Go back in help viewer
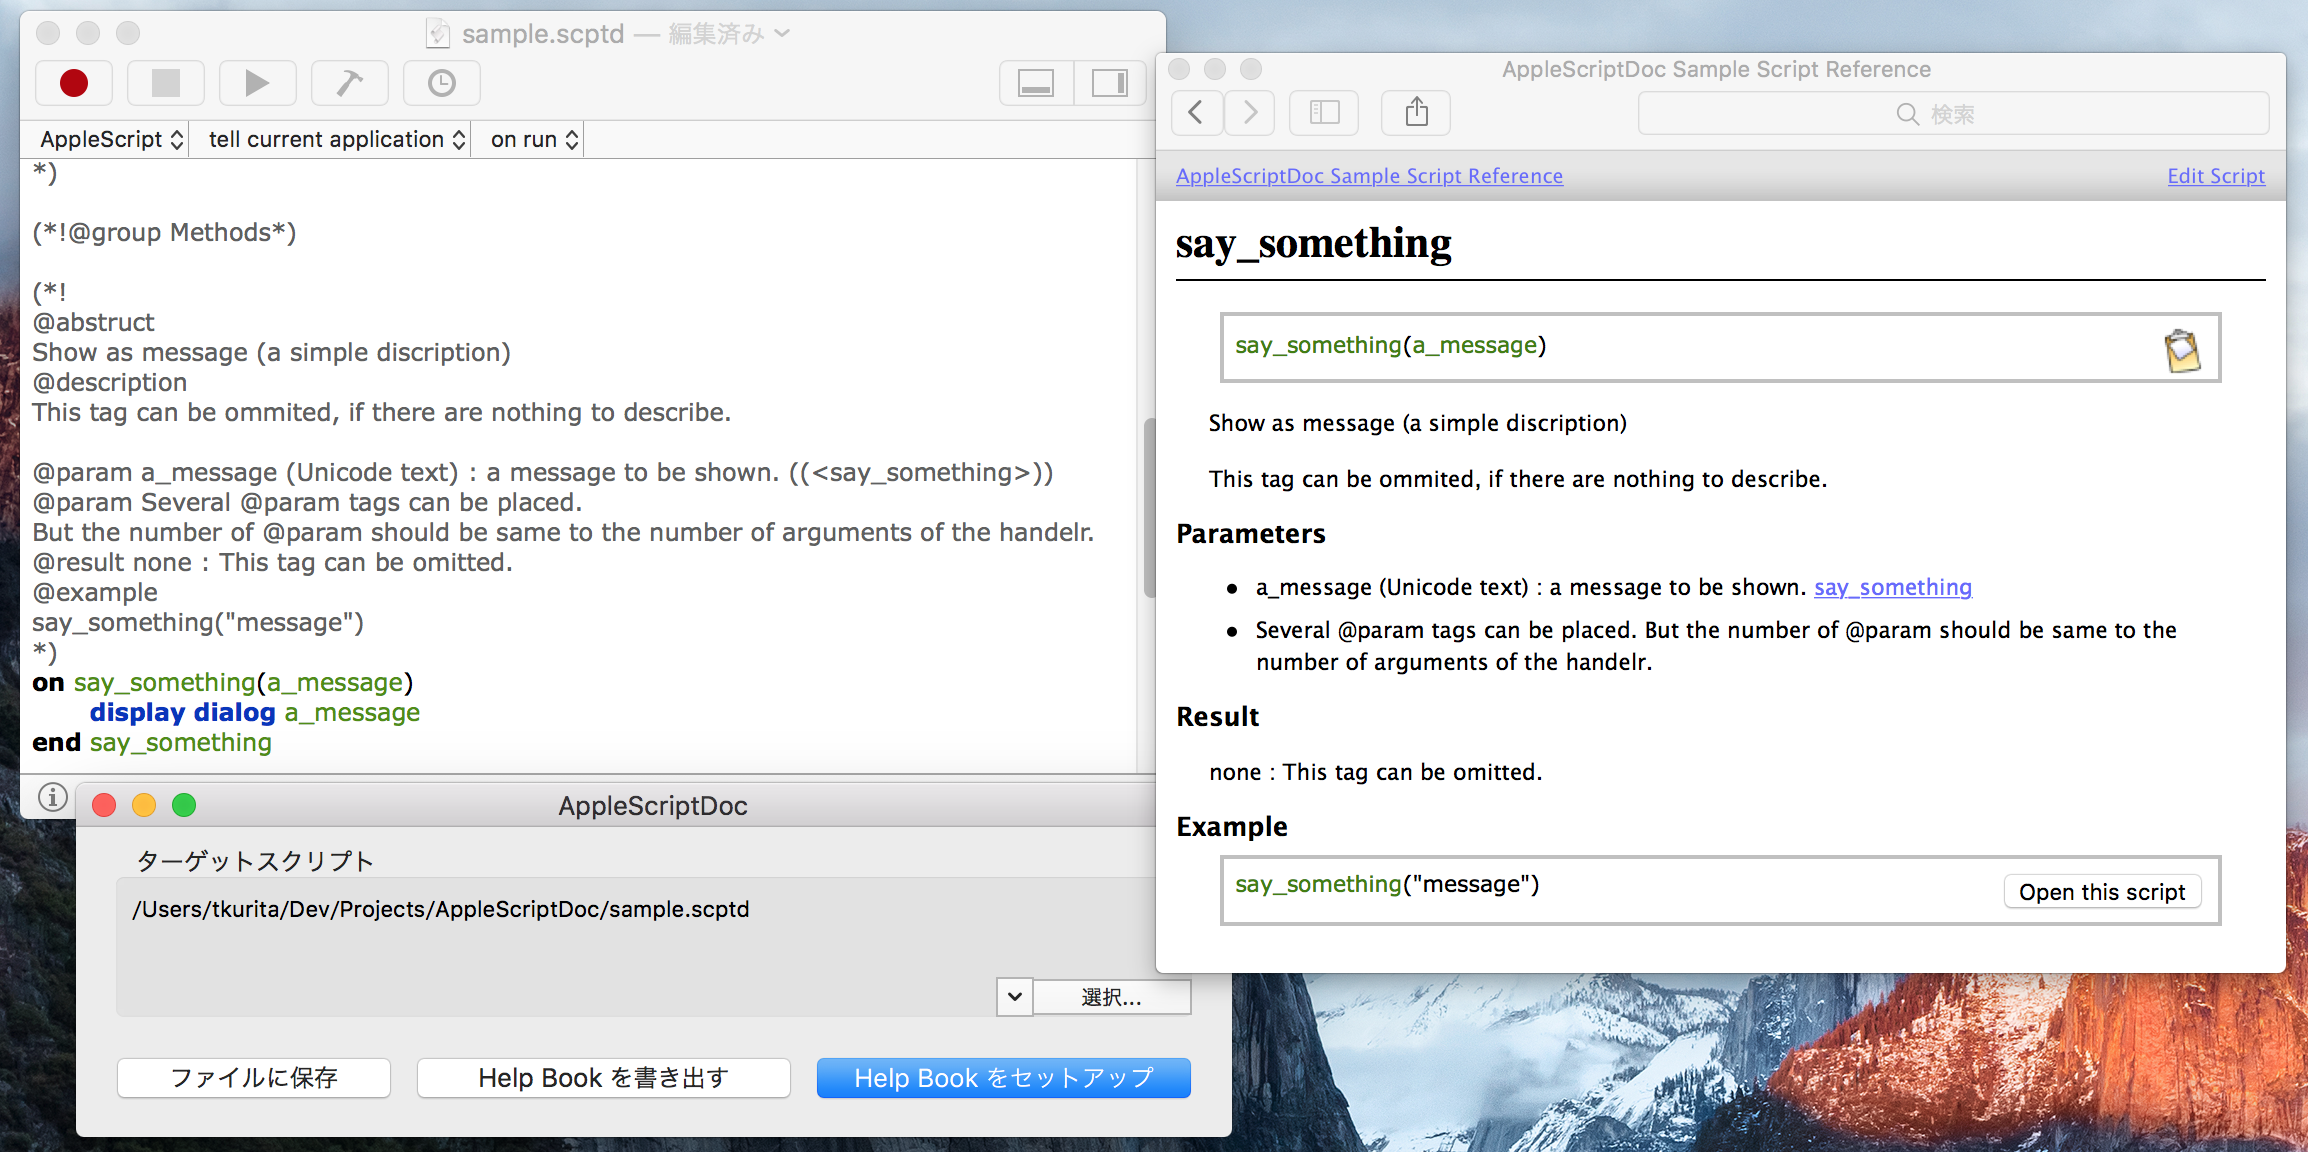This screenshot has height=1152, width=2308. [x=1196, y=113]
